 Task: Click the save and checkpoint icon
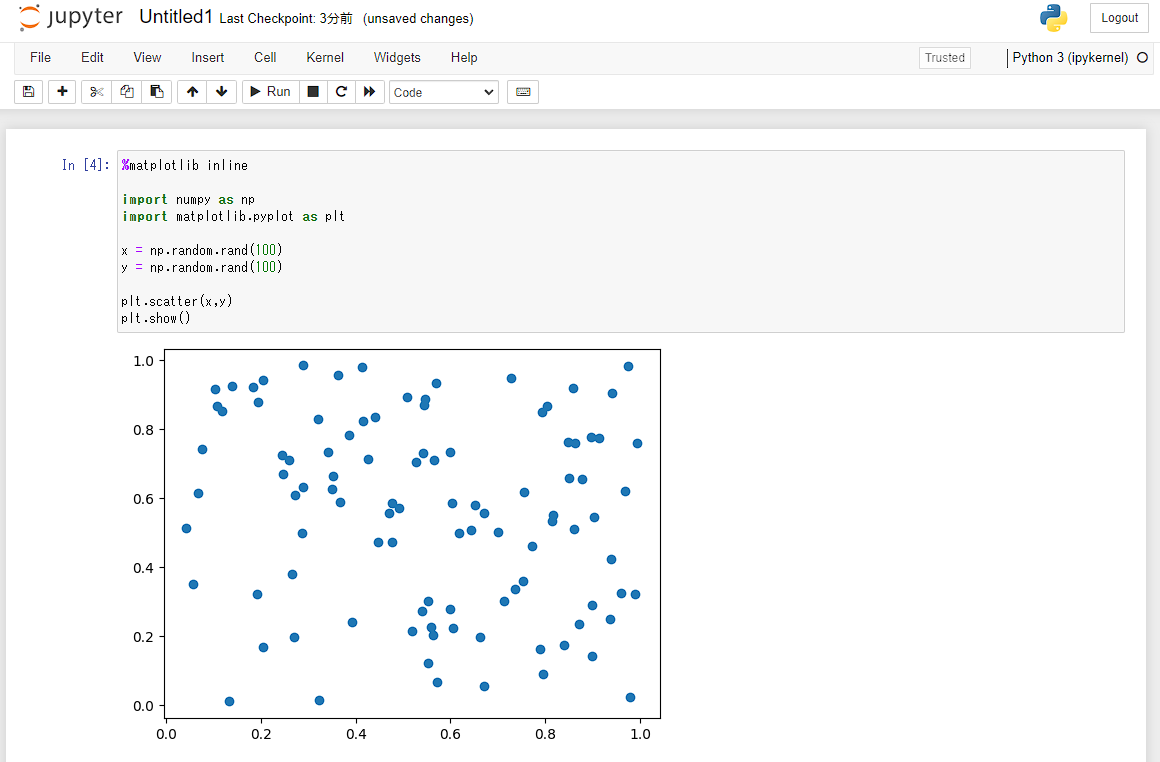click(x=28, y=92)
